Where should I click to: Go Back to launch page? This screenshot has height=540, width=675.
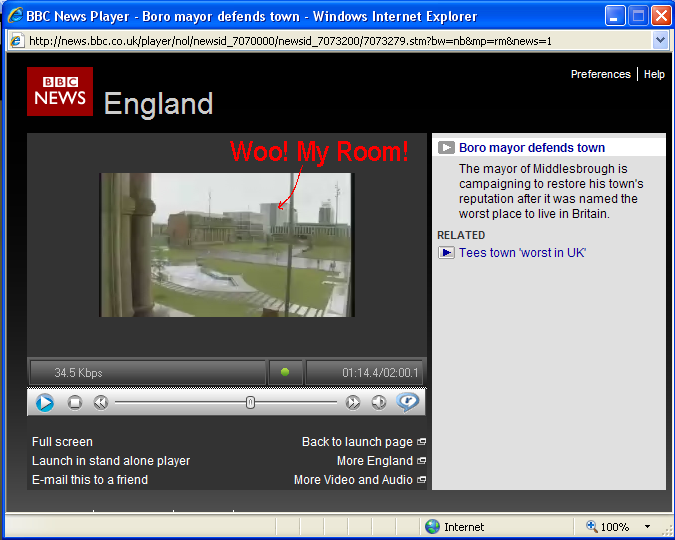tap(357, 442)
